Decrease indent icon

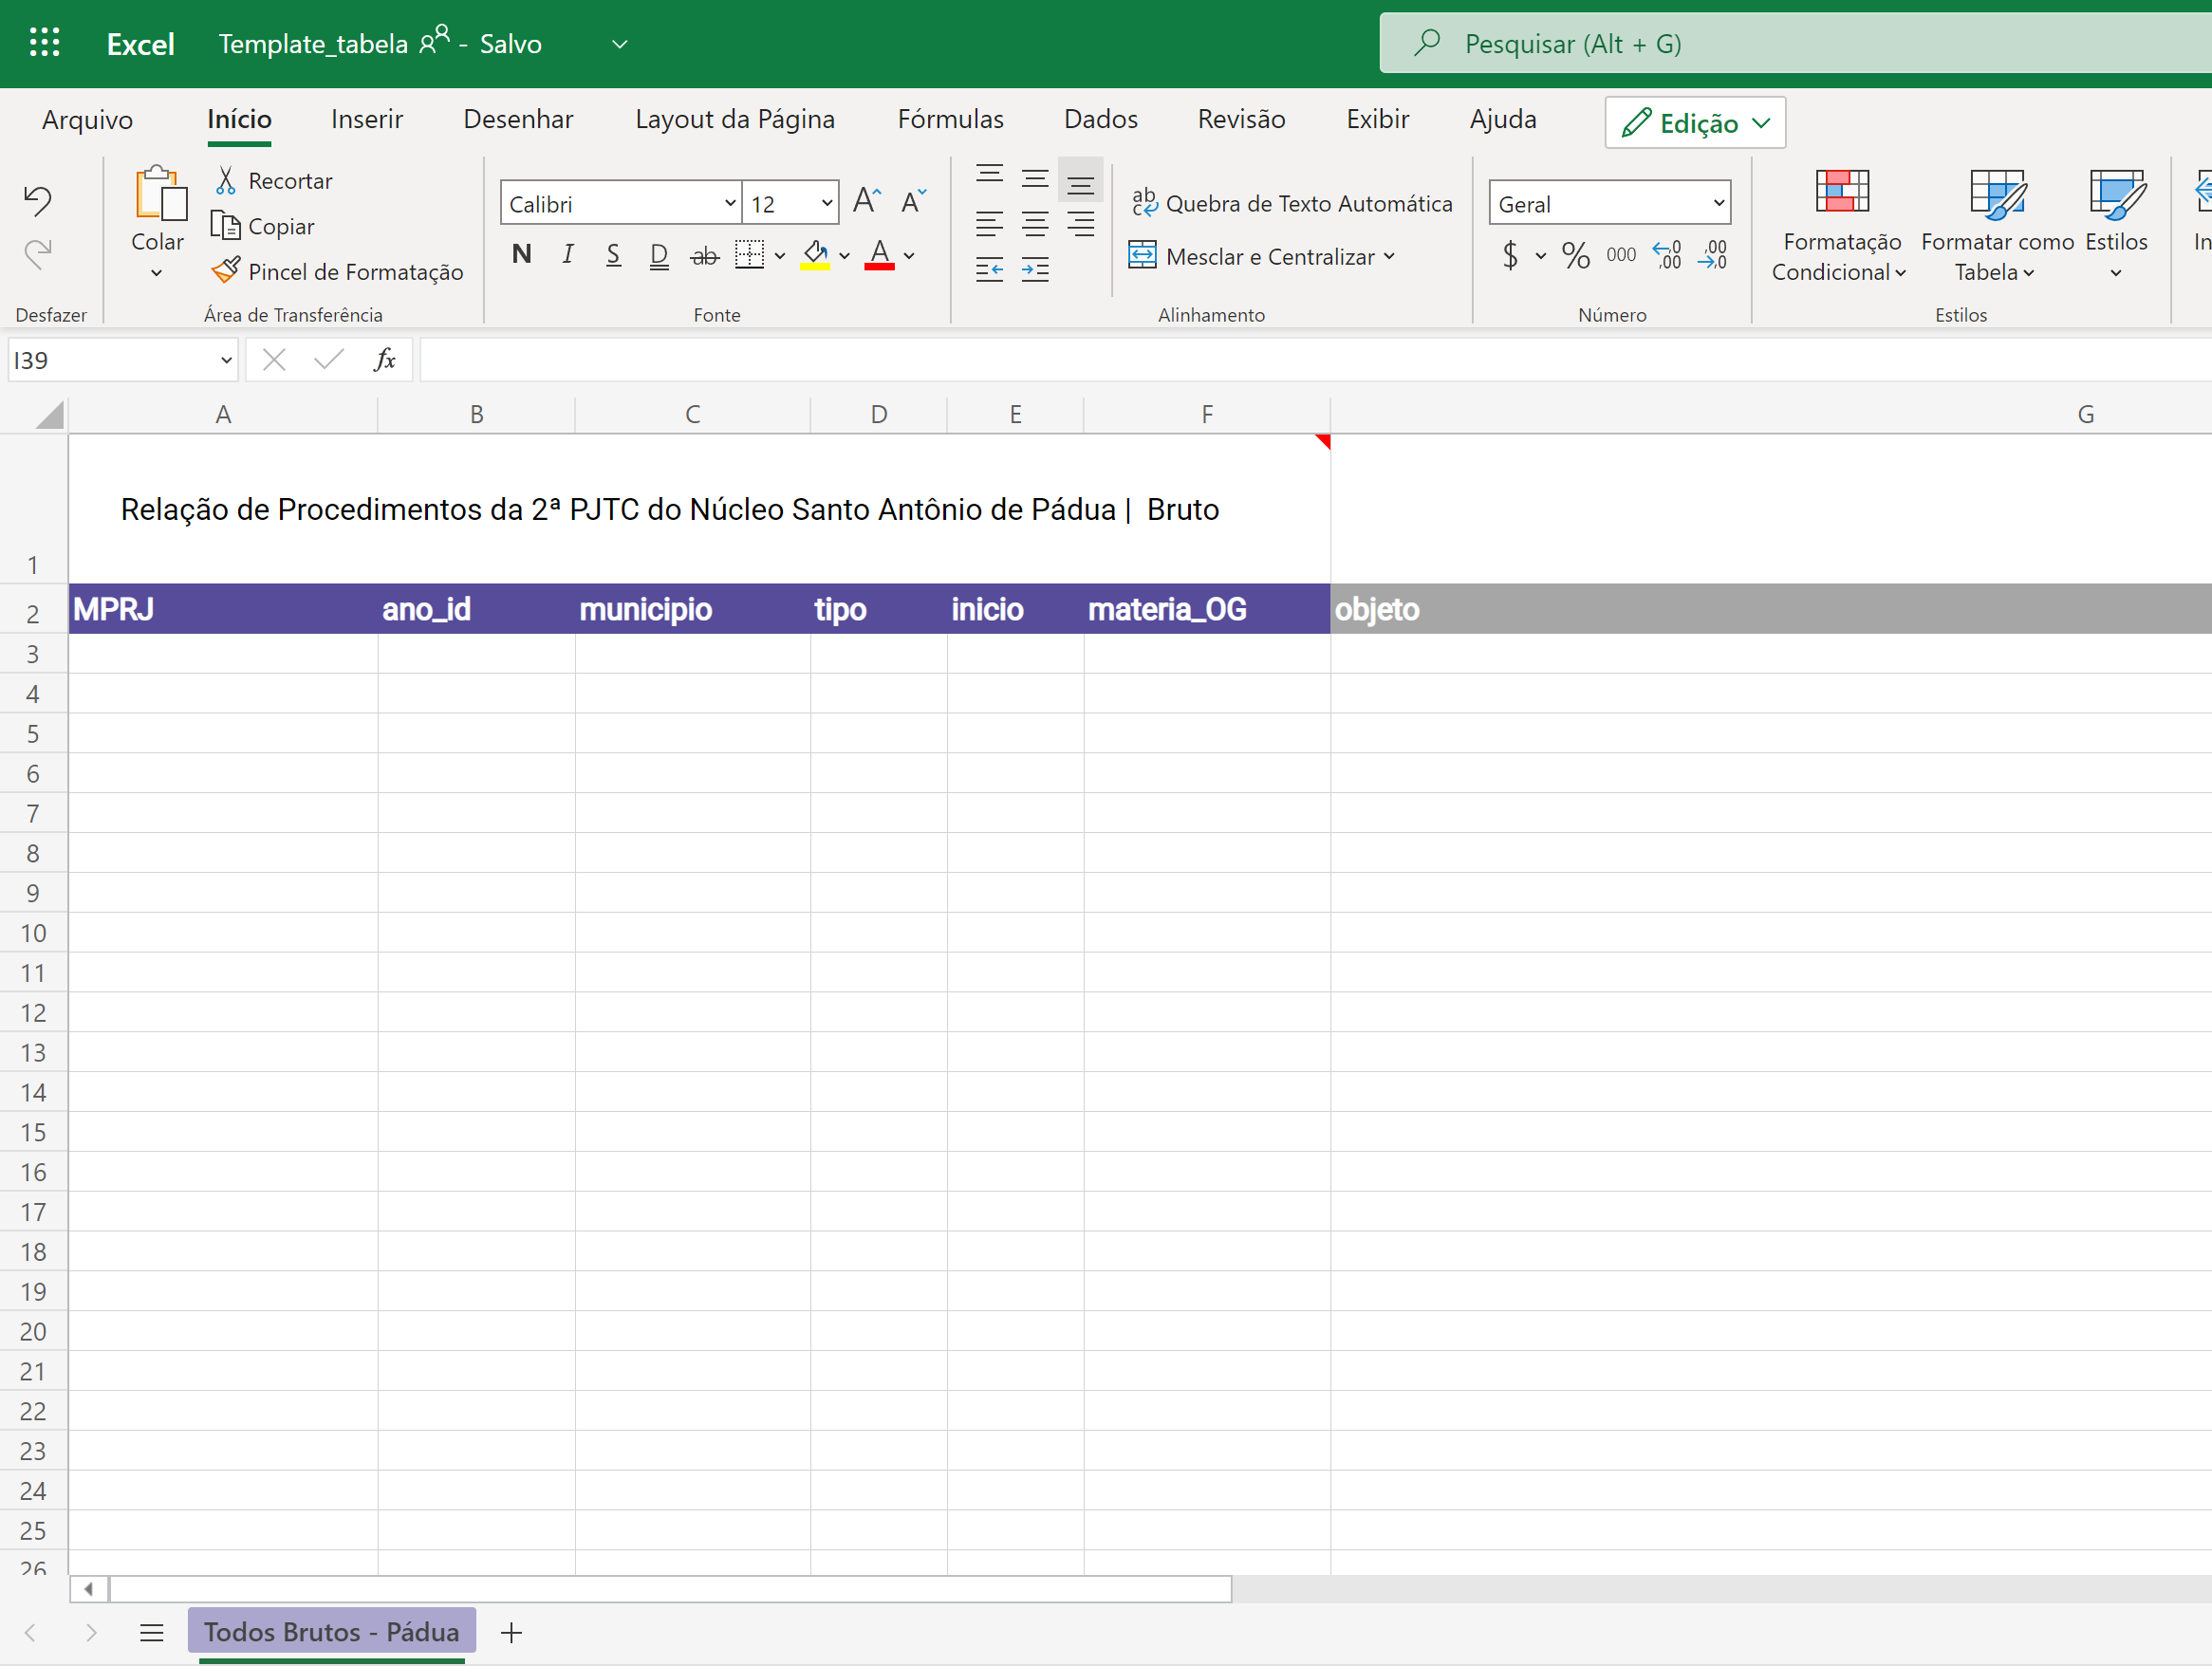[x=989, y=269]
